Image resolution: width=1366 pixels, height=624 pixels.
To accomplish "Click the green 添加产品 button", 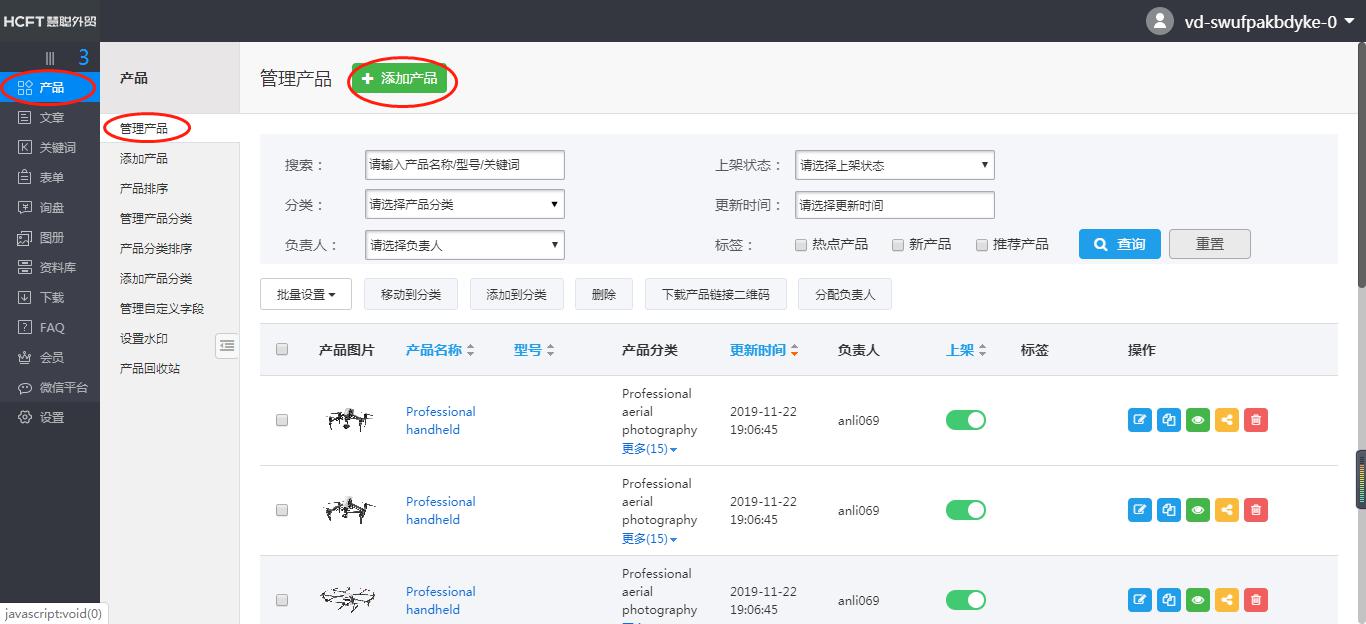I will [x=399, y=78].
